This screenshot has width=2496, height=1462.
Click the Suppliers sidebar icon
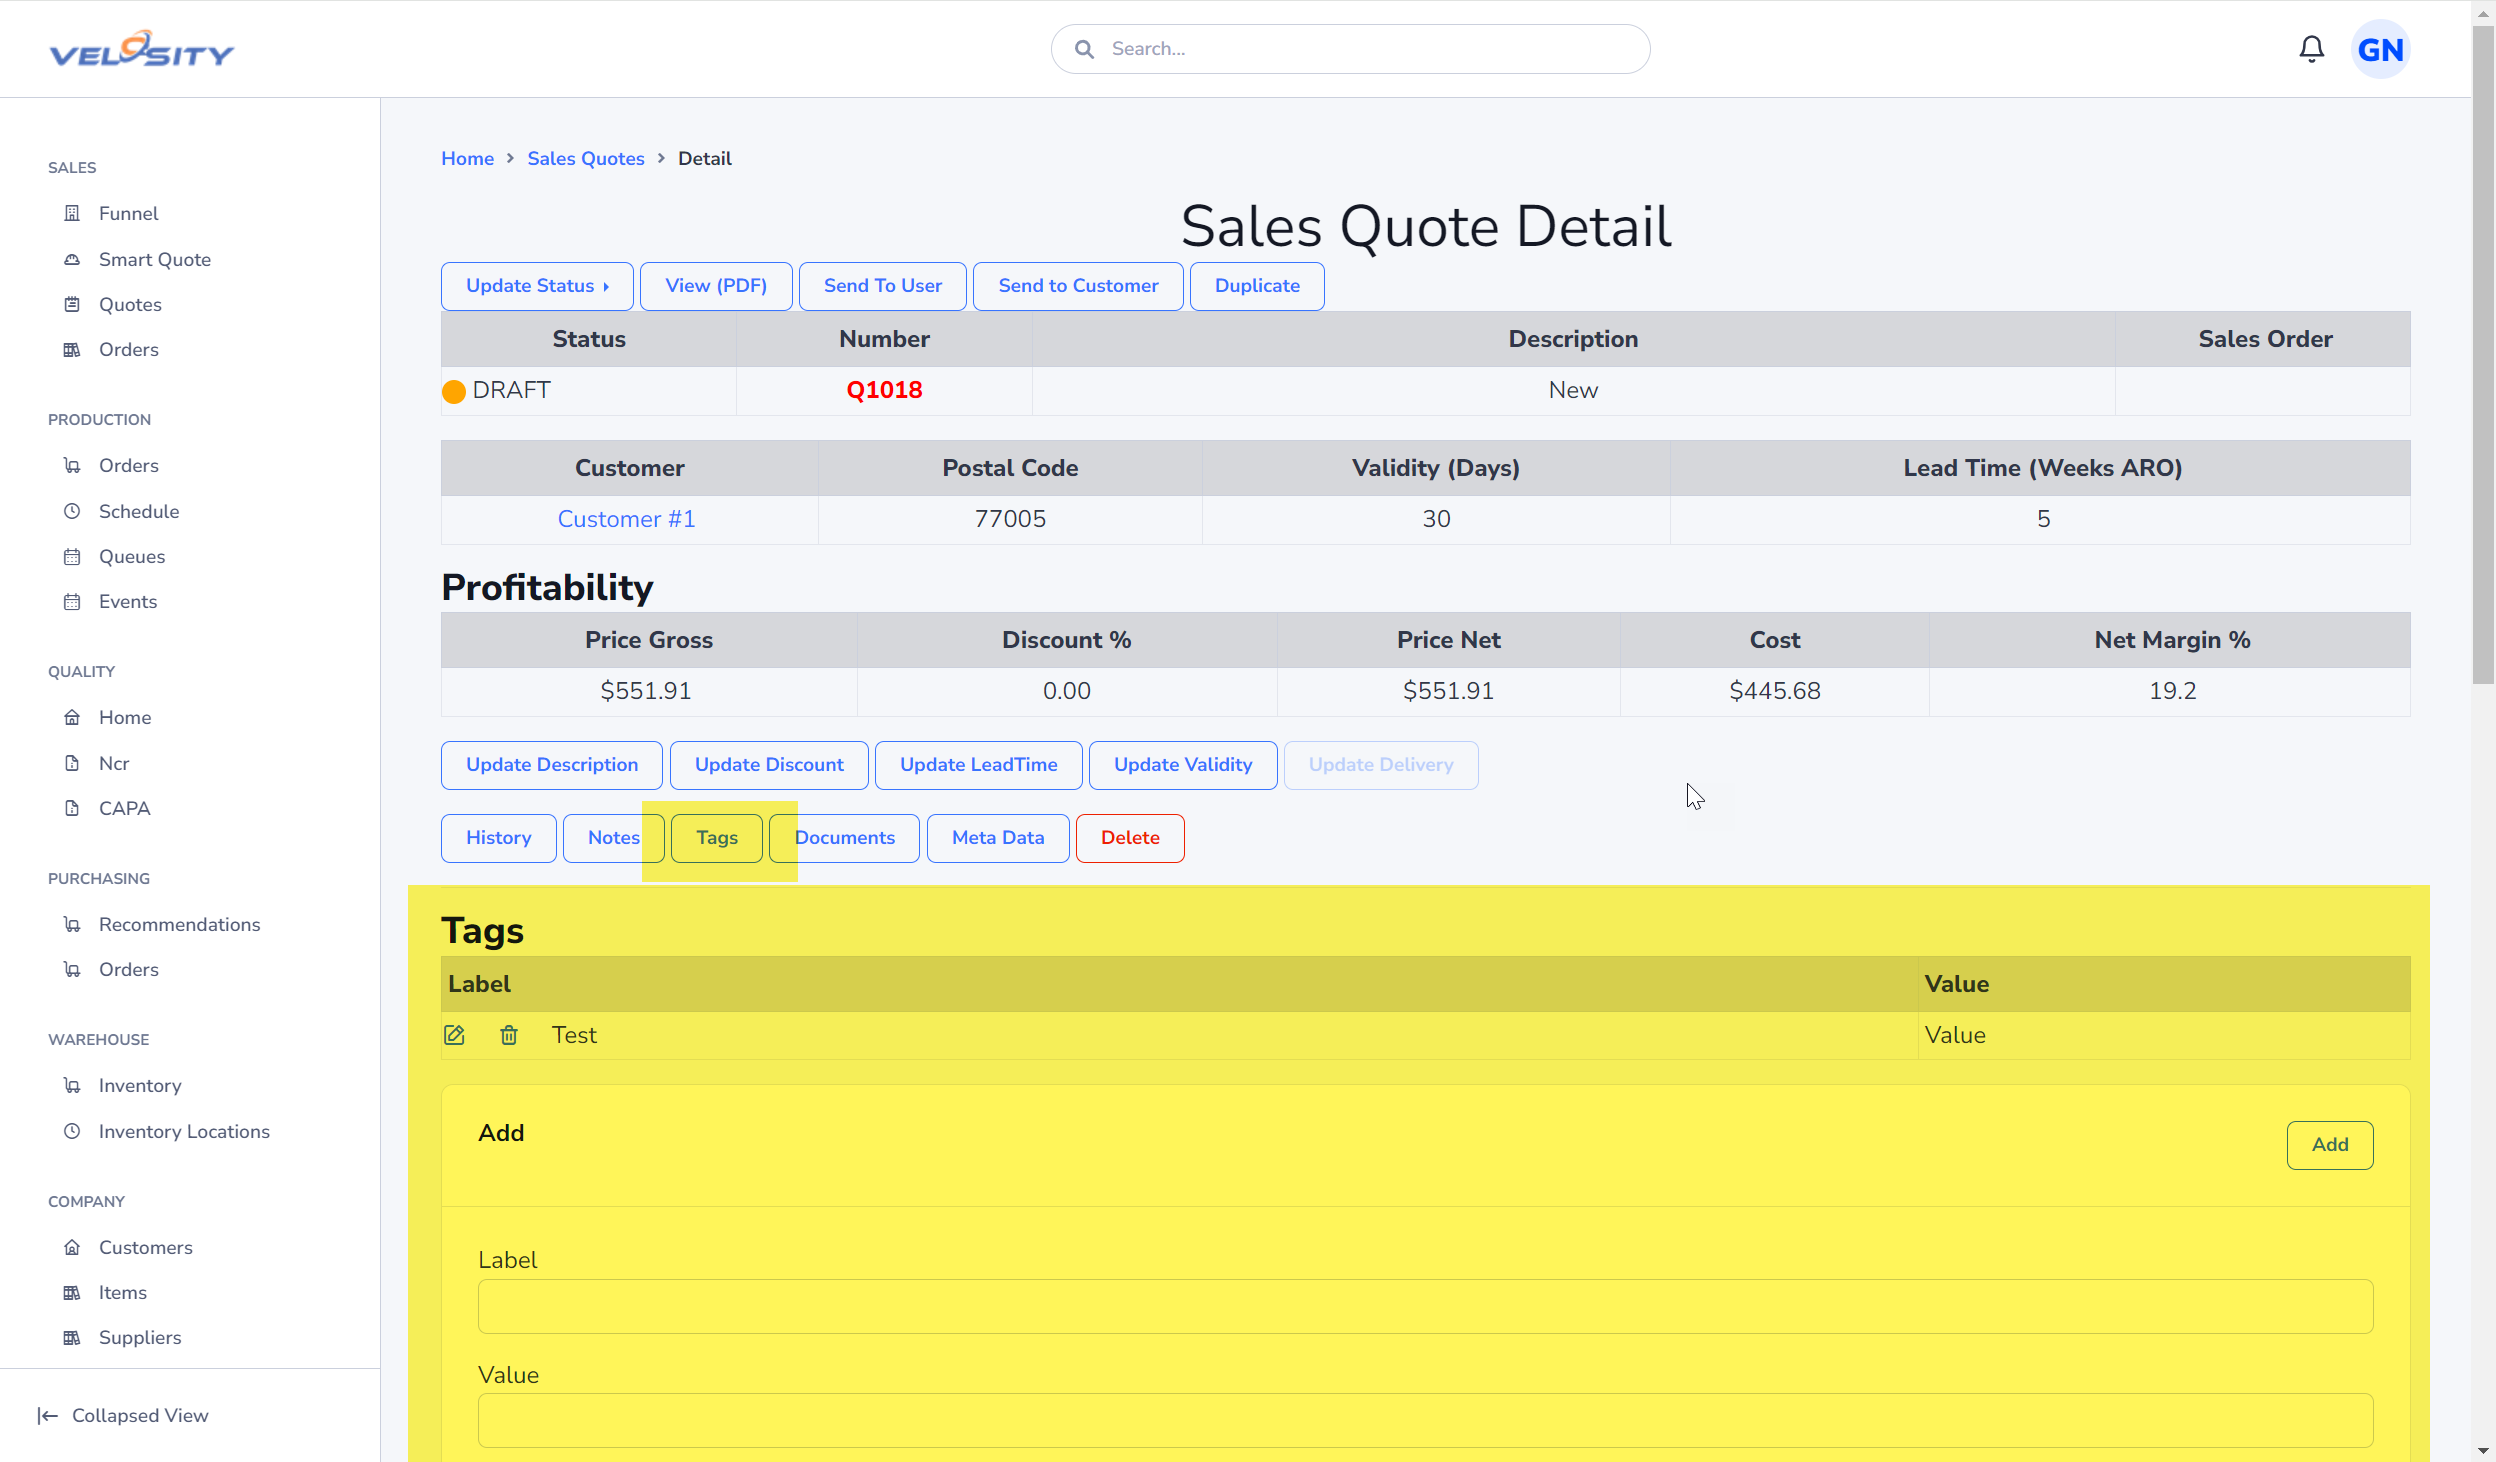(72, 1337)
